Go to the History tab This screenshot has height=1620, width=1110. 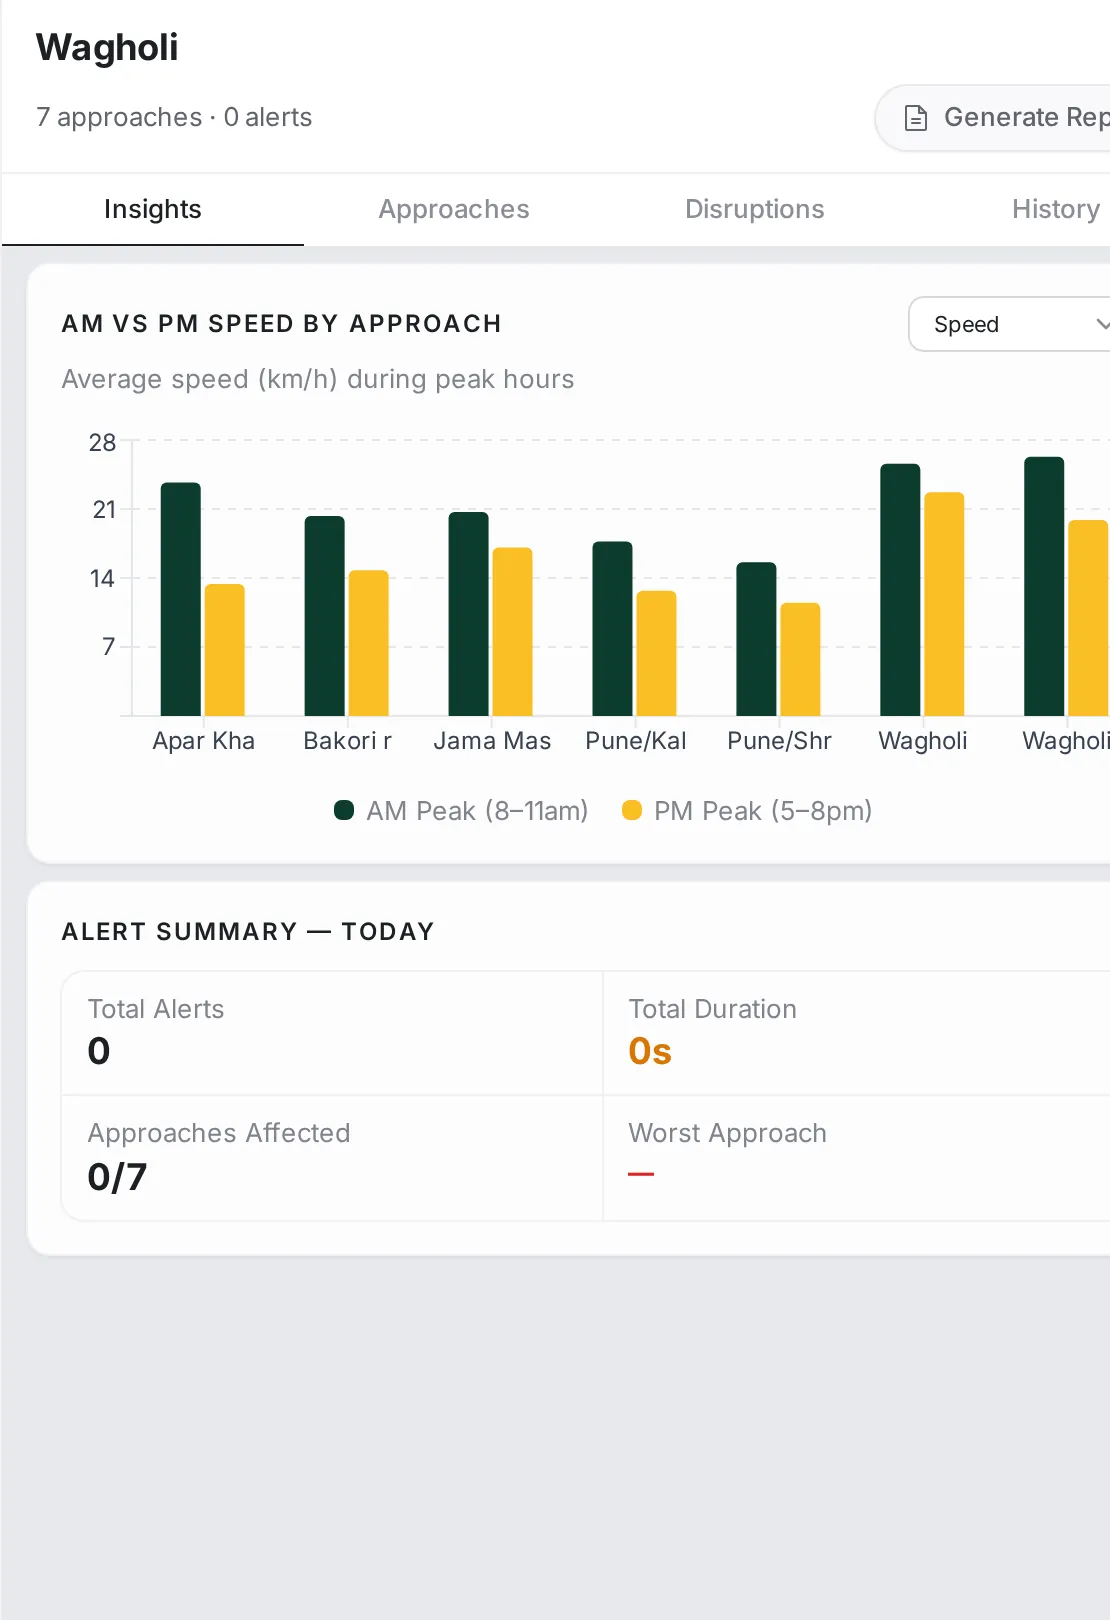(1056, 209)
